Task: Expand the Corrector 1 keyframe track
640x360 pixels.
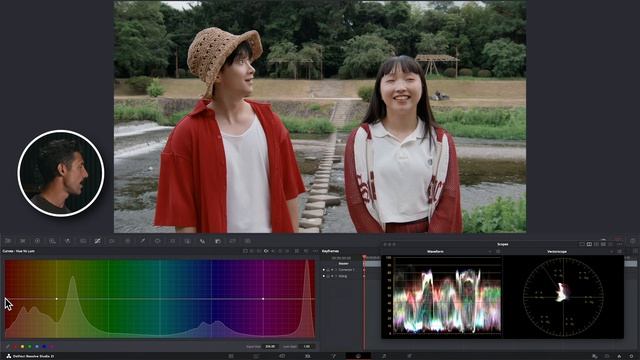Action: point(336,270)
